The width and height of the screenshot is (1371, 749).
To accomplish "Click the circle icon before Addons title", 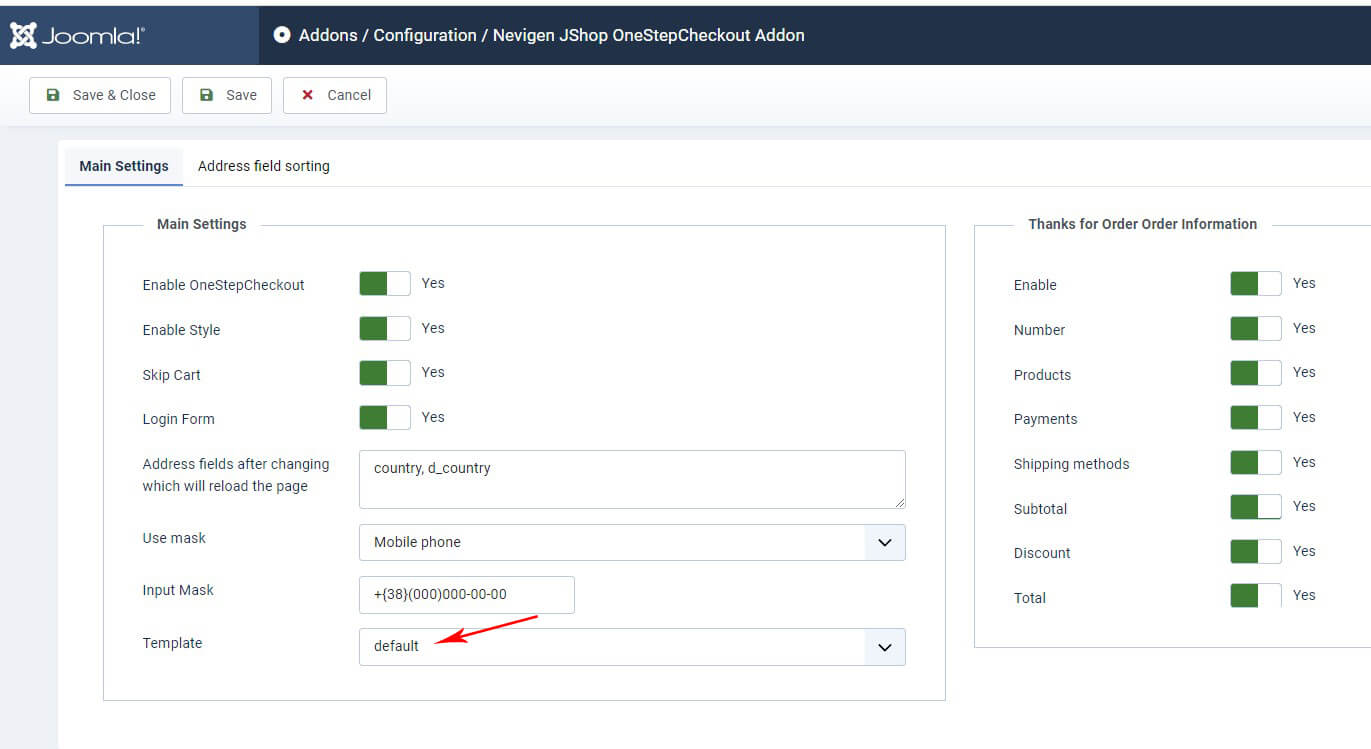I will pos(282,35).
